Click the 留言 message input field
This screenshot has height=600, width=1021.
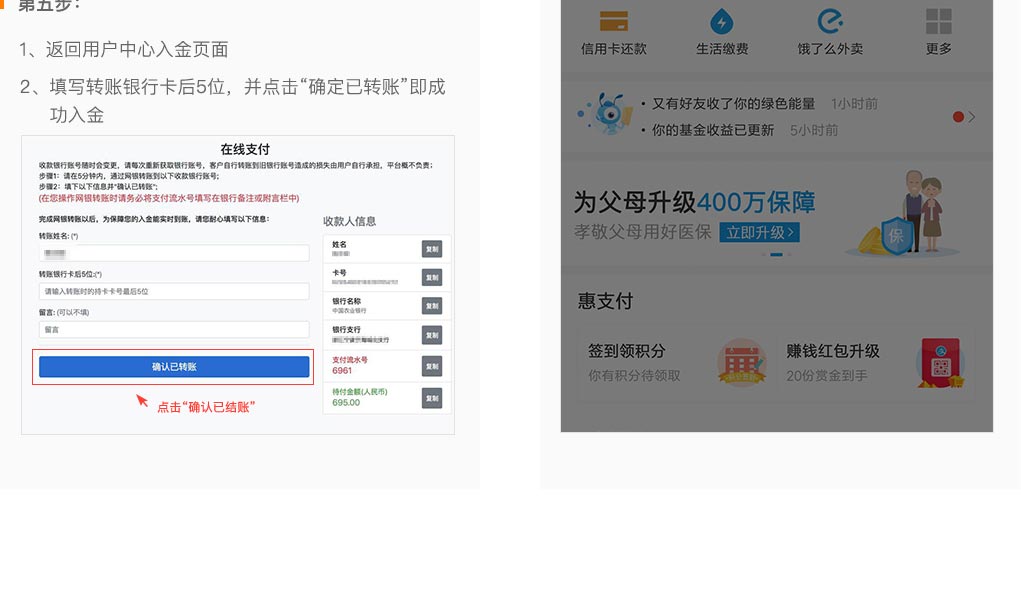tap(174, 329)
